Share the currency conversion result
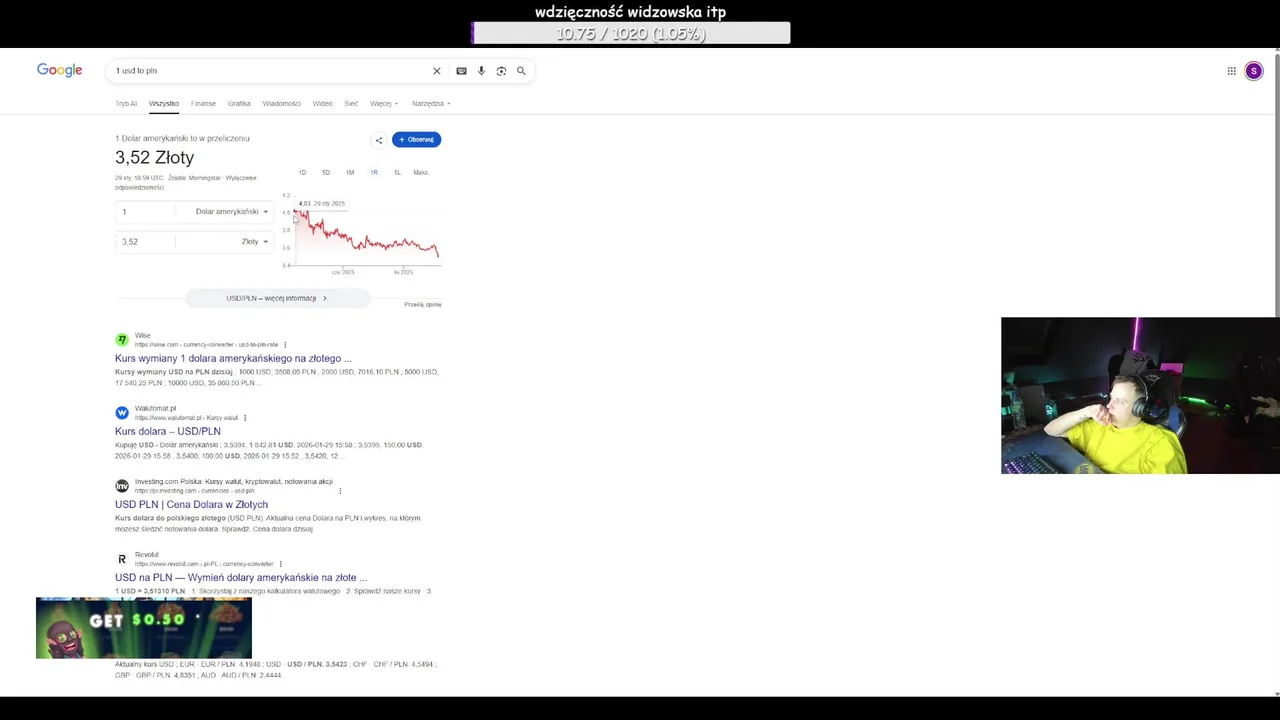Screen dimensions: 1280x720 pos(378,140)
